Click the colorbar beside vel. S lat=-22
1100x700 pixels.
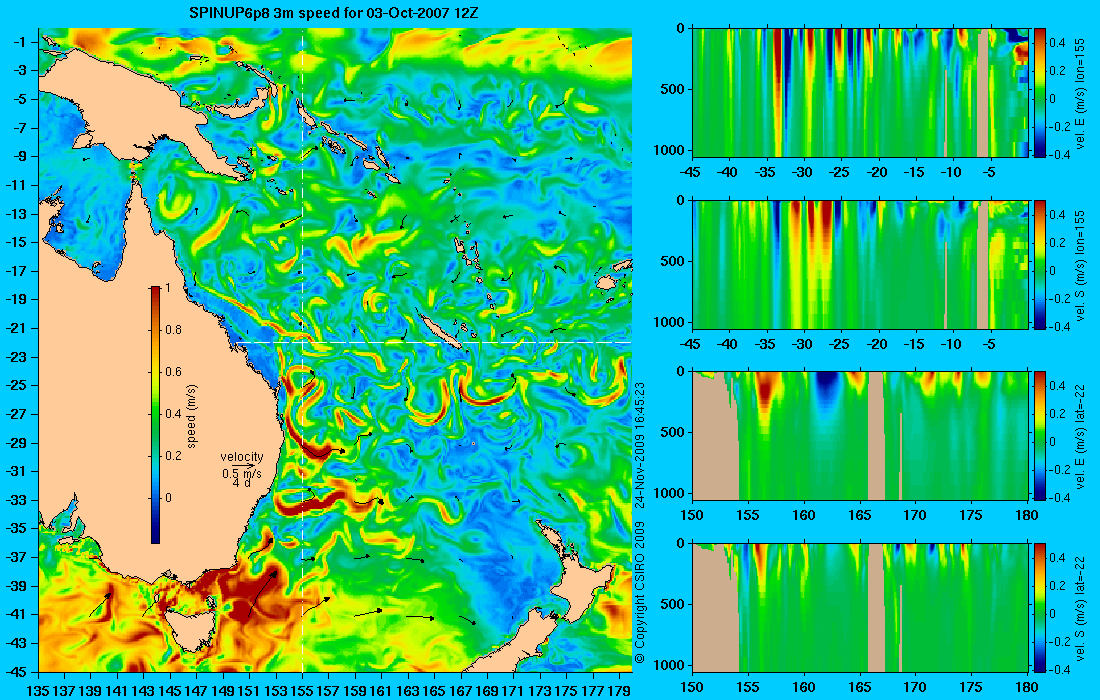(1039, 607)
